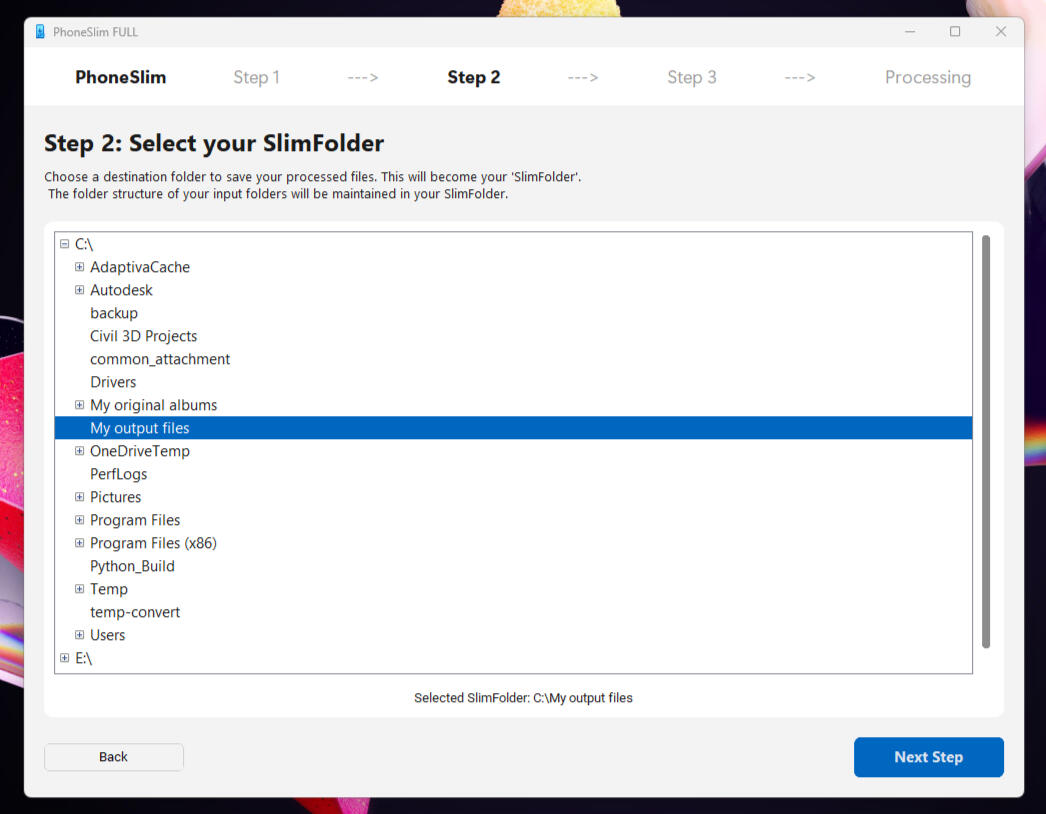Minimize the PhoneSlim window
Image resolution: width=1046 pixels, height=814 pixels.
tap(910, 31)
